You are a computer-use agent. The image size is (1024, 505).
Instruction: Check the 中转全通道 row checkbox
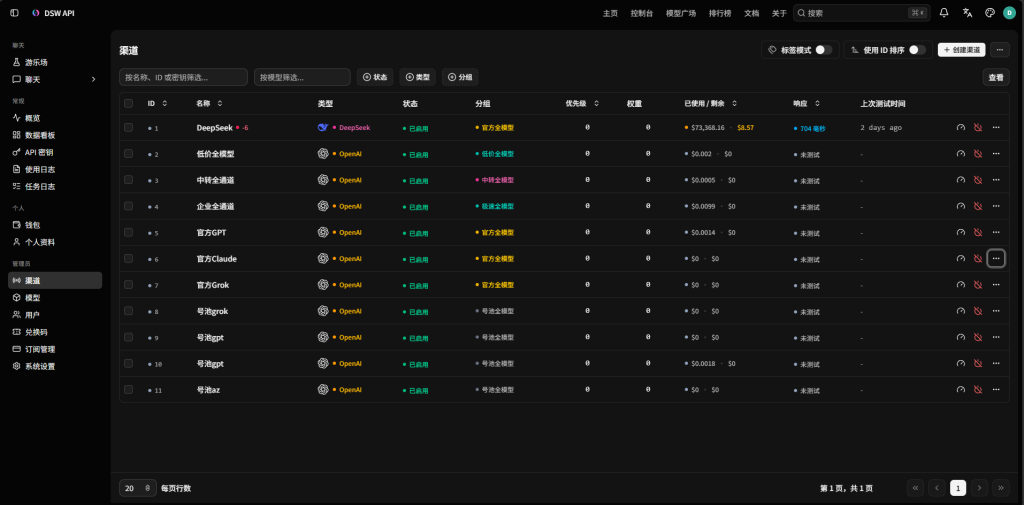point(129,180)
